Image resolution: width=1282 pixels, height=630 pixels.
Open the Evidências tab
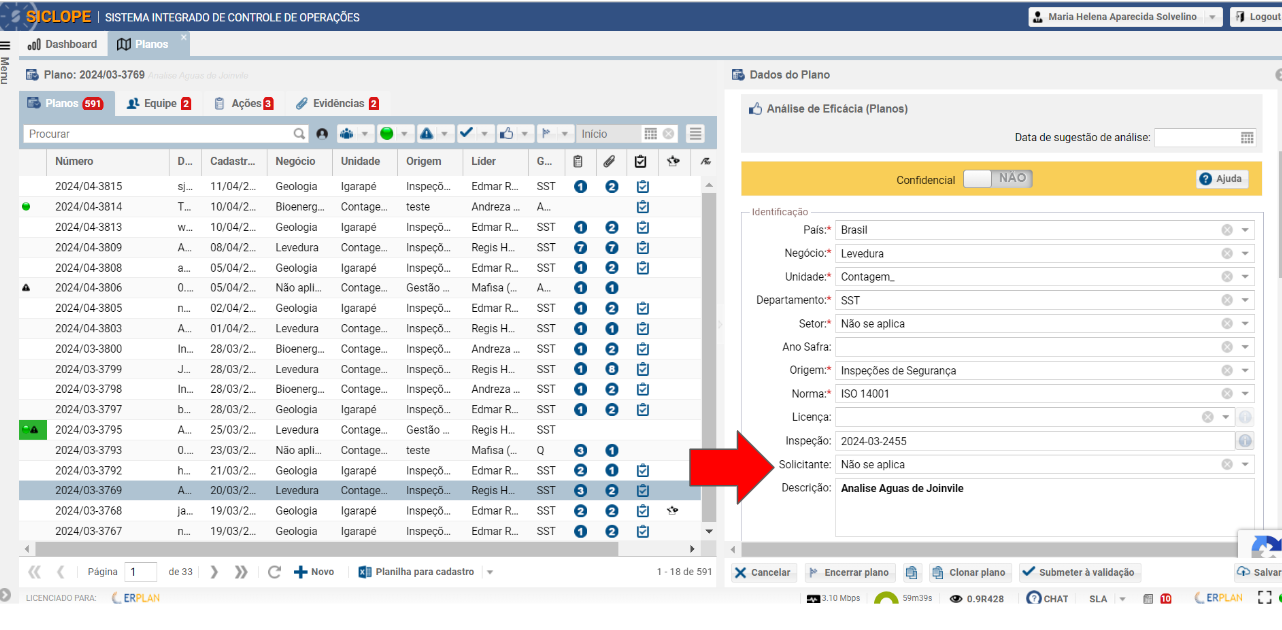[337, 103]
